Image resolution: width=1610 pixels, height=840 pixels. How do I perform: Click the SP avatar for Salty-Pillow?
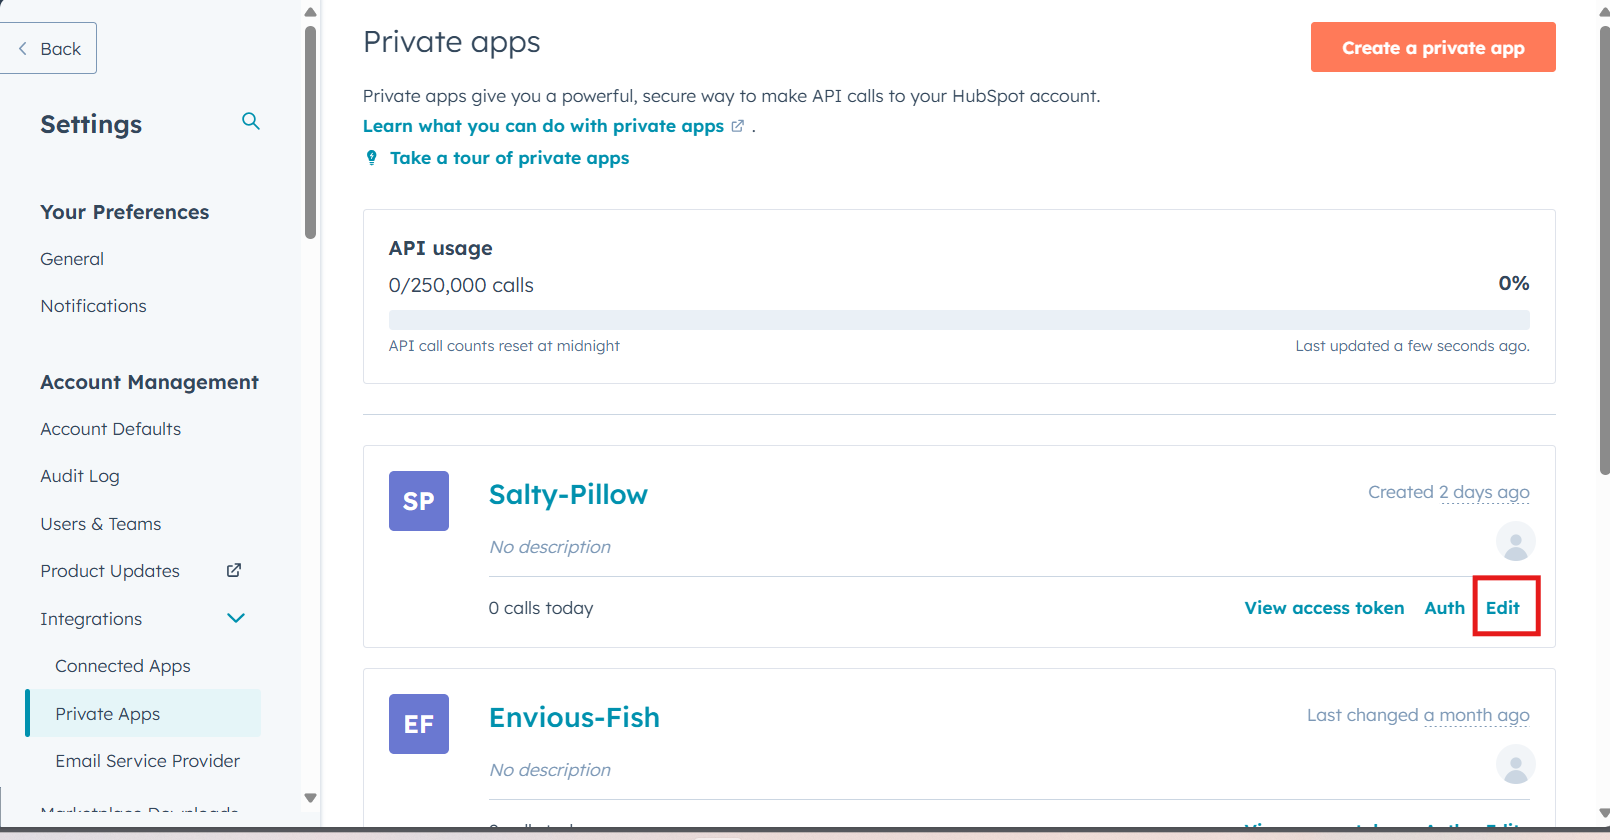(418, 501)
